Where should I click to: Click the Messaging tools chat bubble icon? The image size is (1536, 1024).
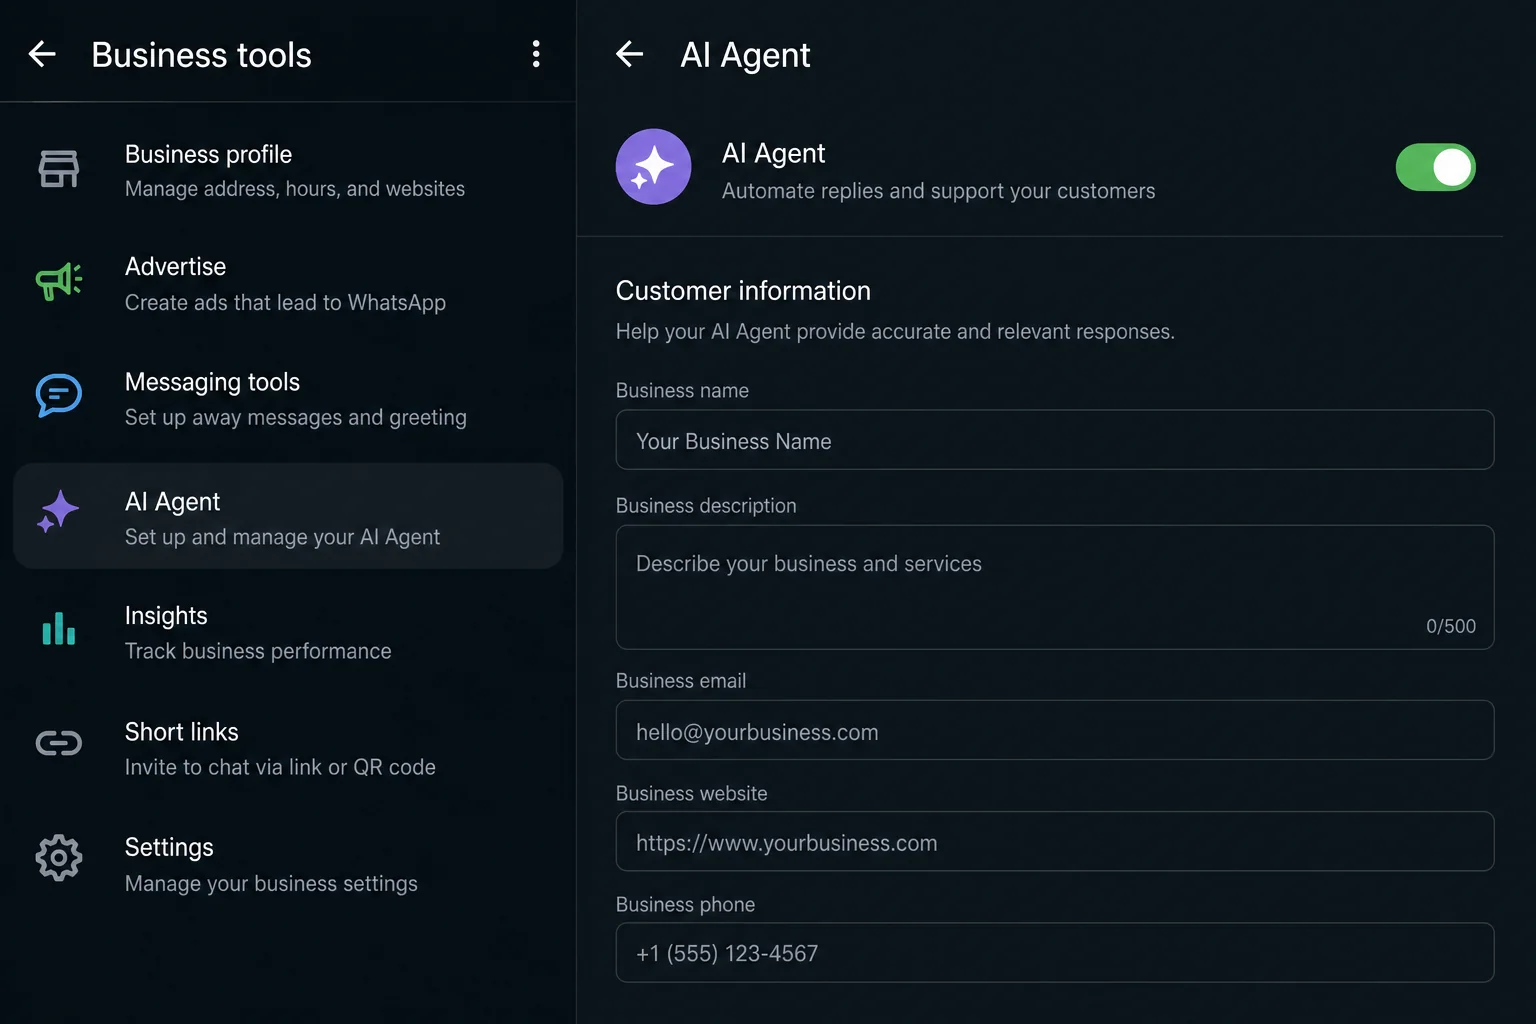(x=59, y=396)
